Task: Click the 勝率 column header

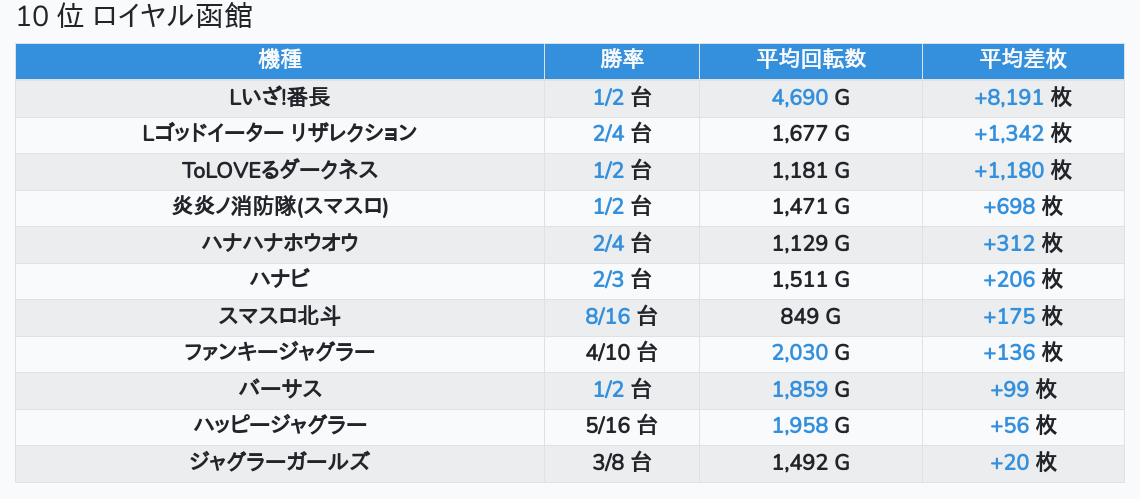Action: point(621,59)
